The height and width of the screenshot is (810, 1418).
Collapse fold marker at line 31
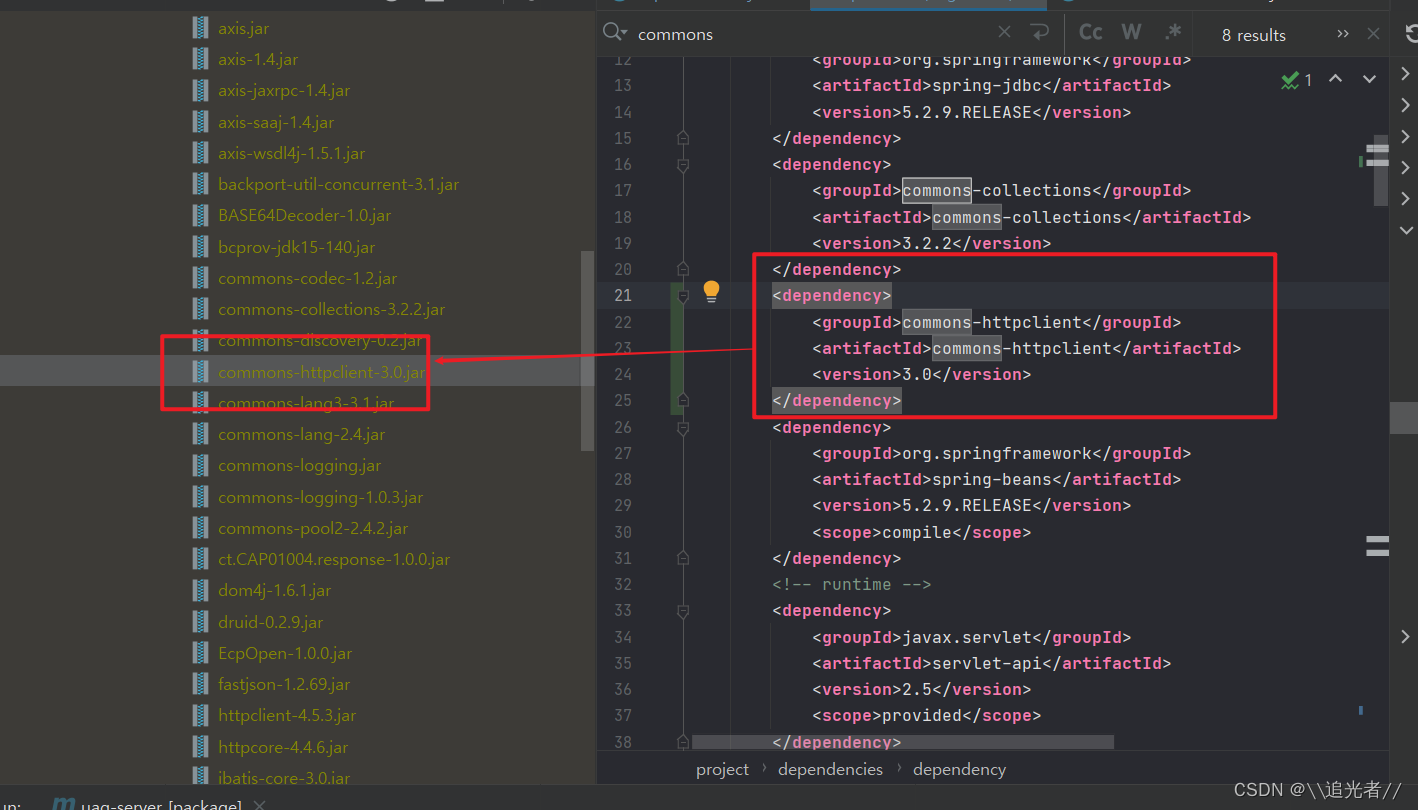[683, 558]
